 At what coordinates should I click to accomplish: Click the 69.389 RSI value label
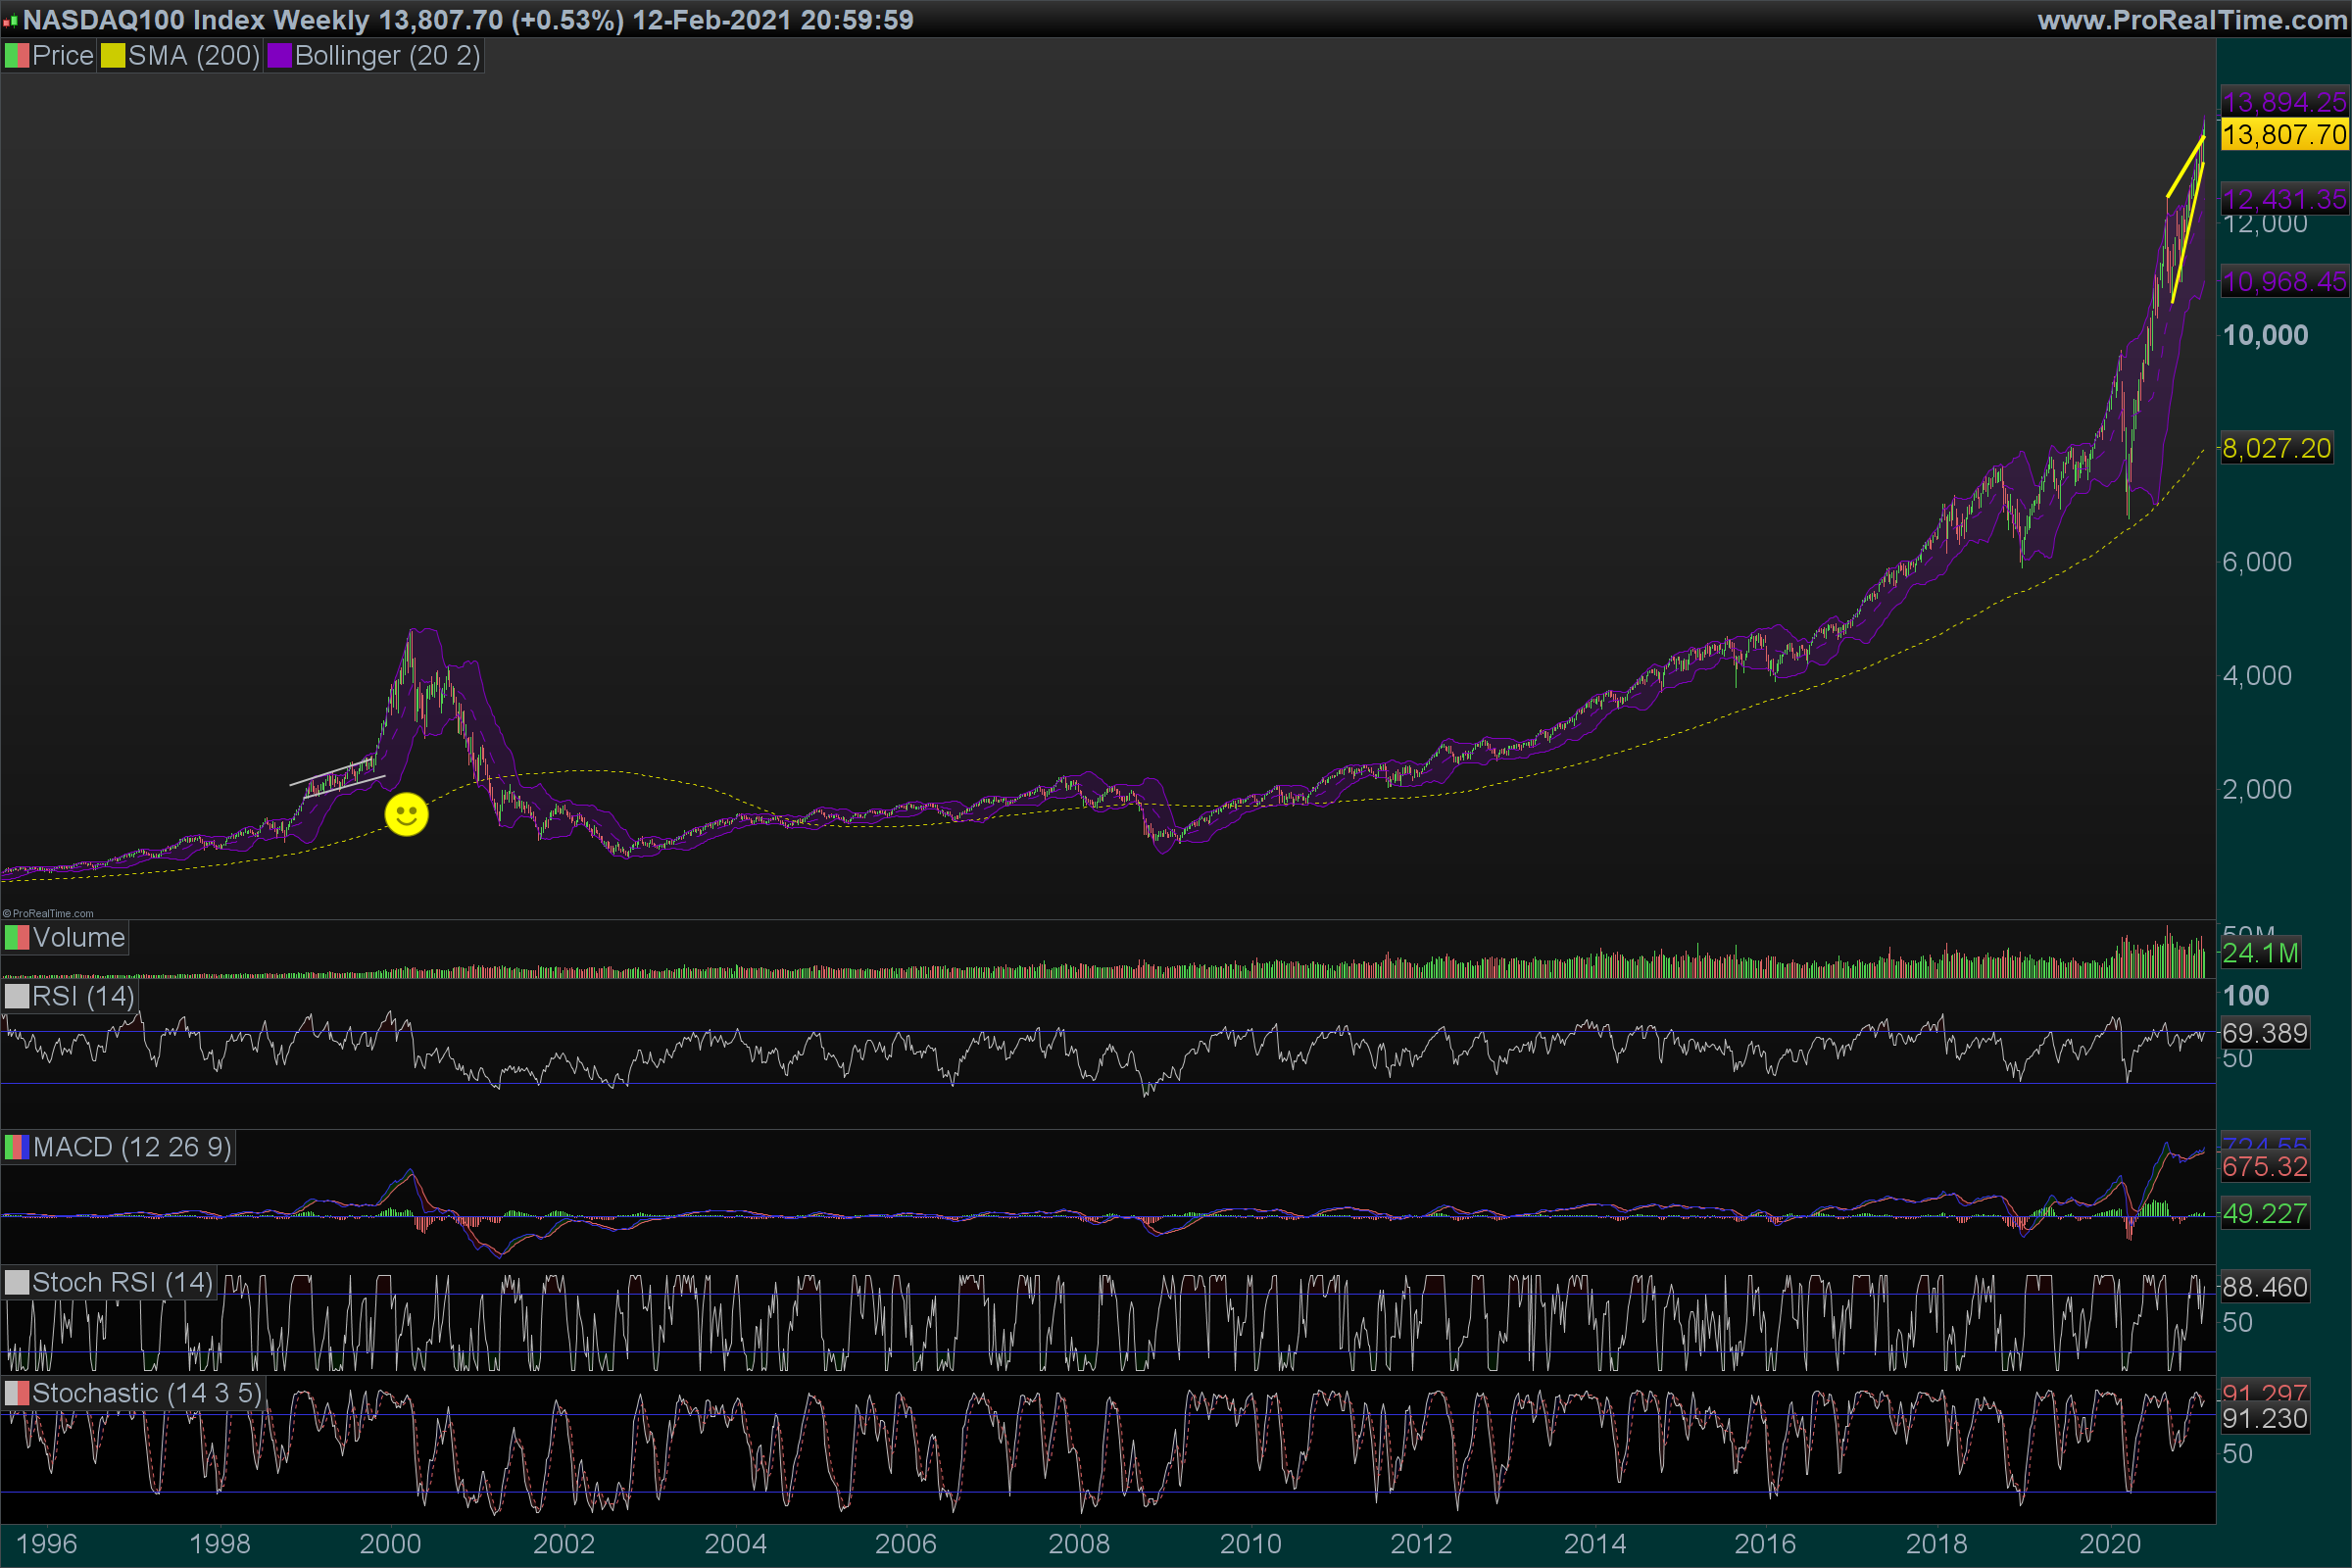pos(2264,1033)
